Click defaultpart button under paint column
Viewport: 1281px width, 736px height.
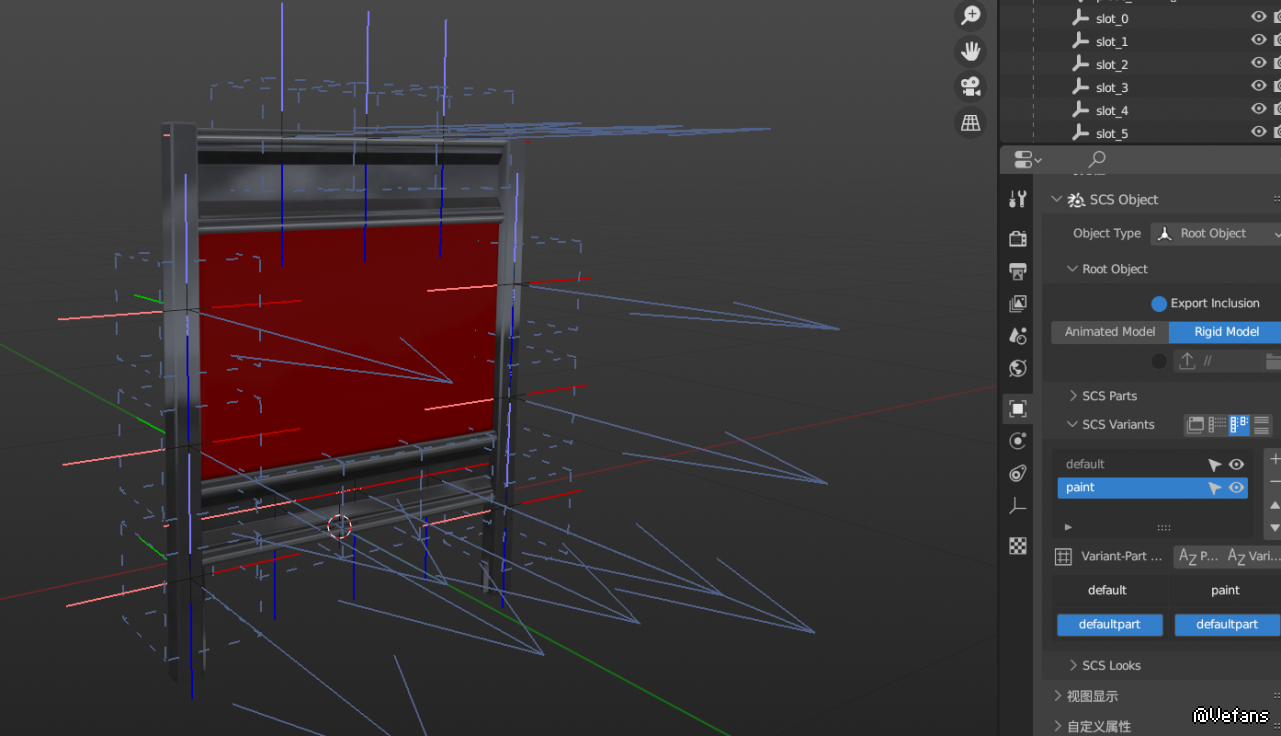click(1227, 624)
